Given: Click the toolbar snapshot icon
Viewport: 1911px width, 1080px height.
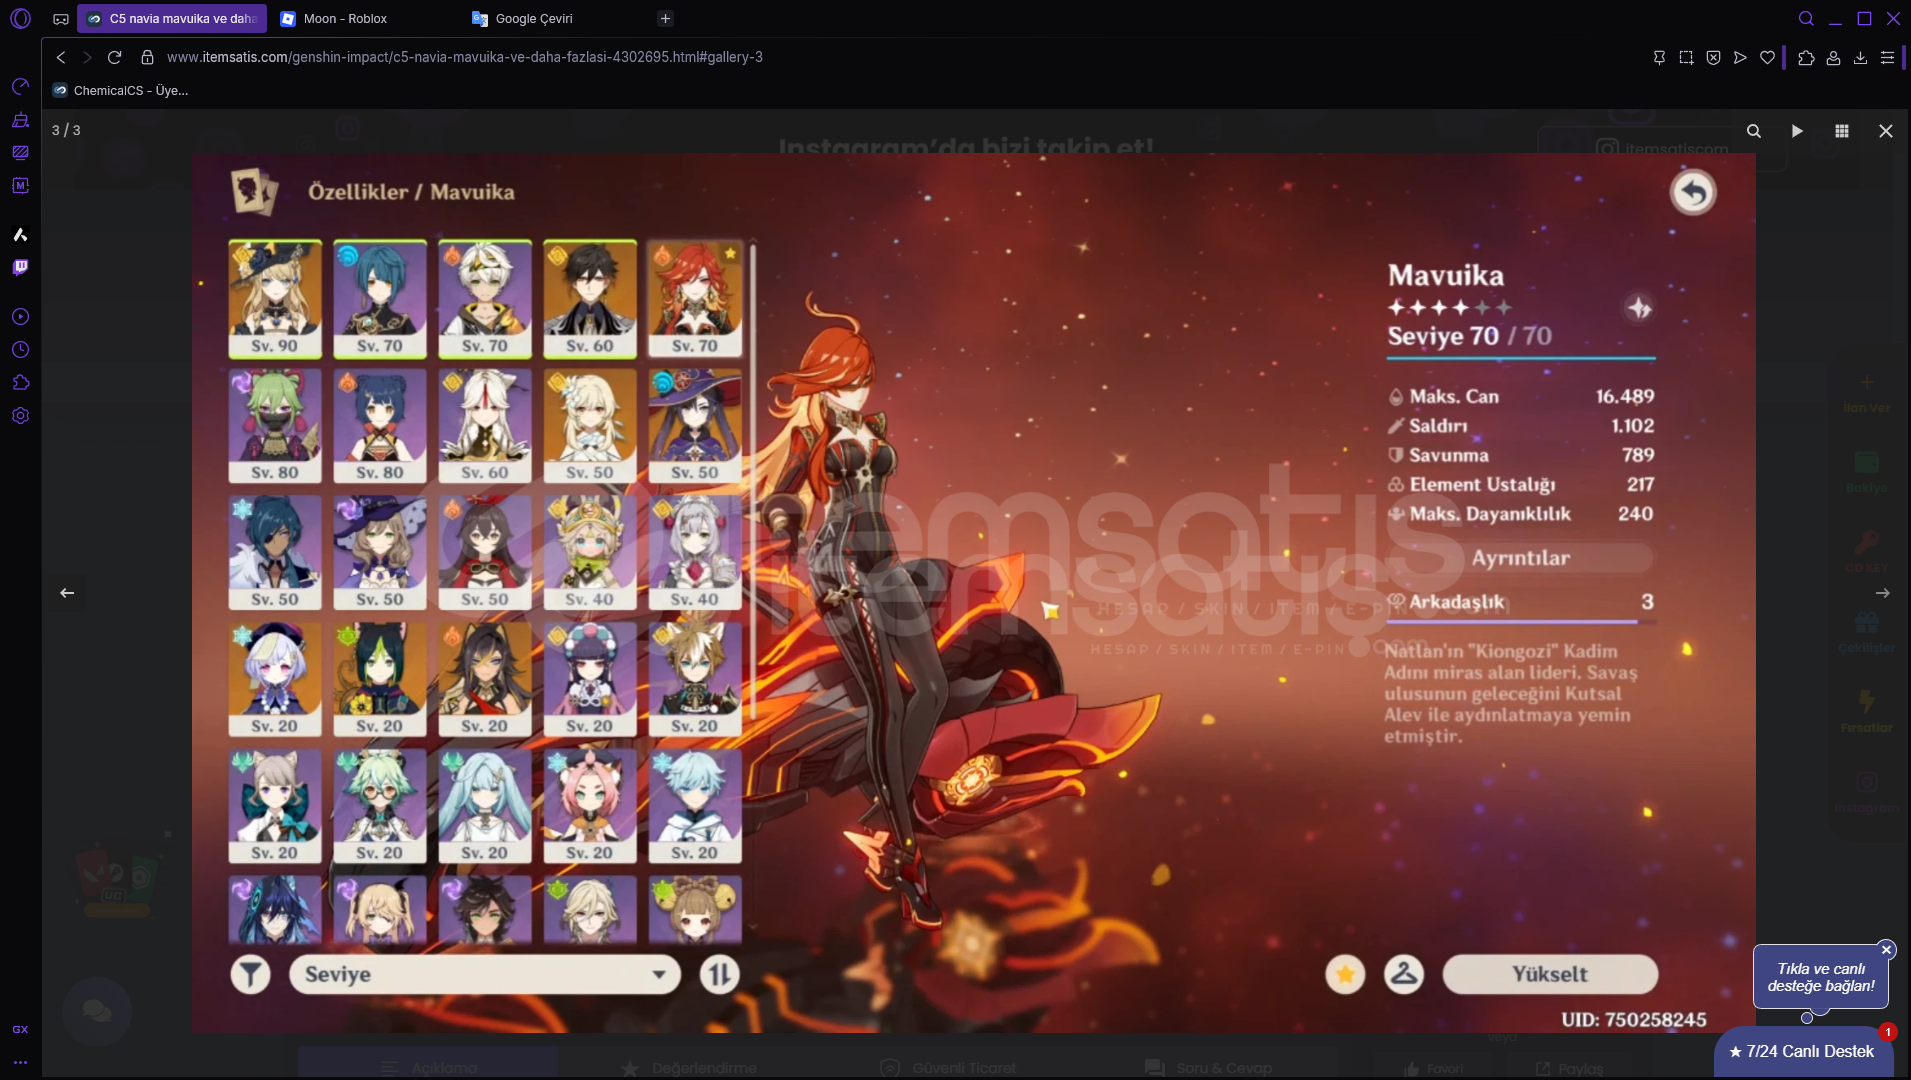Looking at the screenshot, I should 1686,57.
